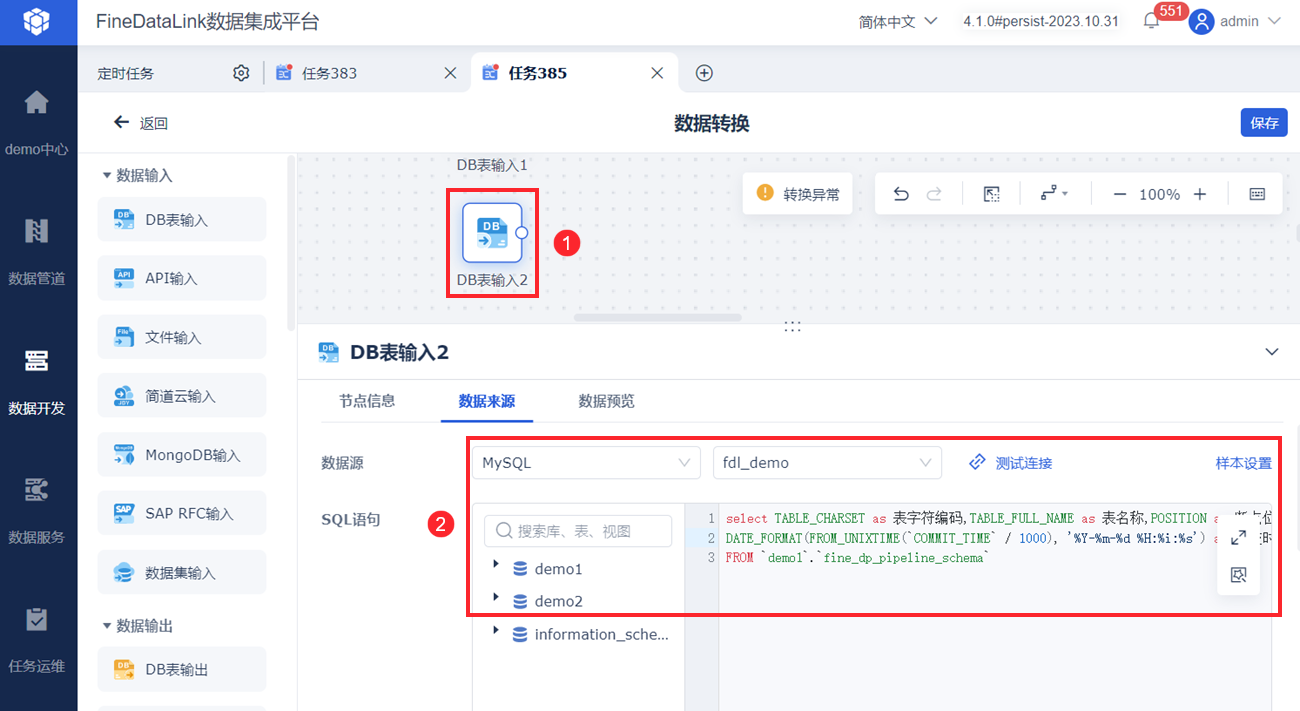The height and width of the screenshot is (711, 1300).
Task: Collapse the 数据输入 section
Action: 106,175
